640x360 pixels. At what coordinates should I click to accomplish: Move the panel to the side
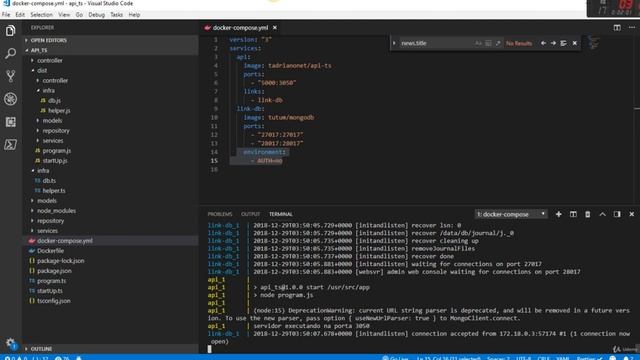(617, 214)
